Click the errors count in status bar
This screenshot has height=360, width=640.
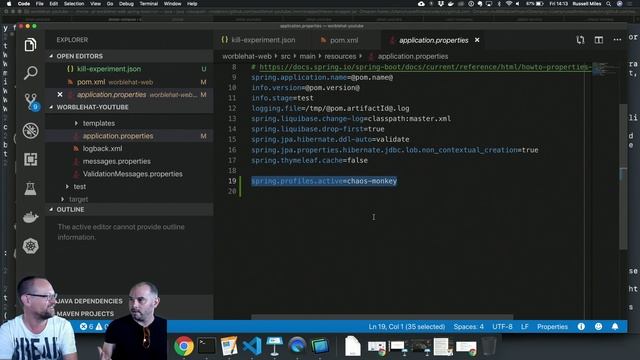[x=87, y=327]
